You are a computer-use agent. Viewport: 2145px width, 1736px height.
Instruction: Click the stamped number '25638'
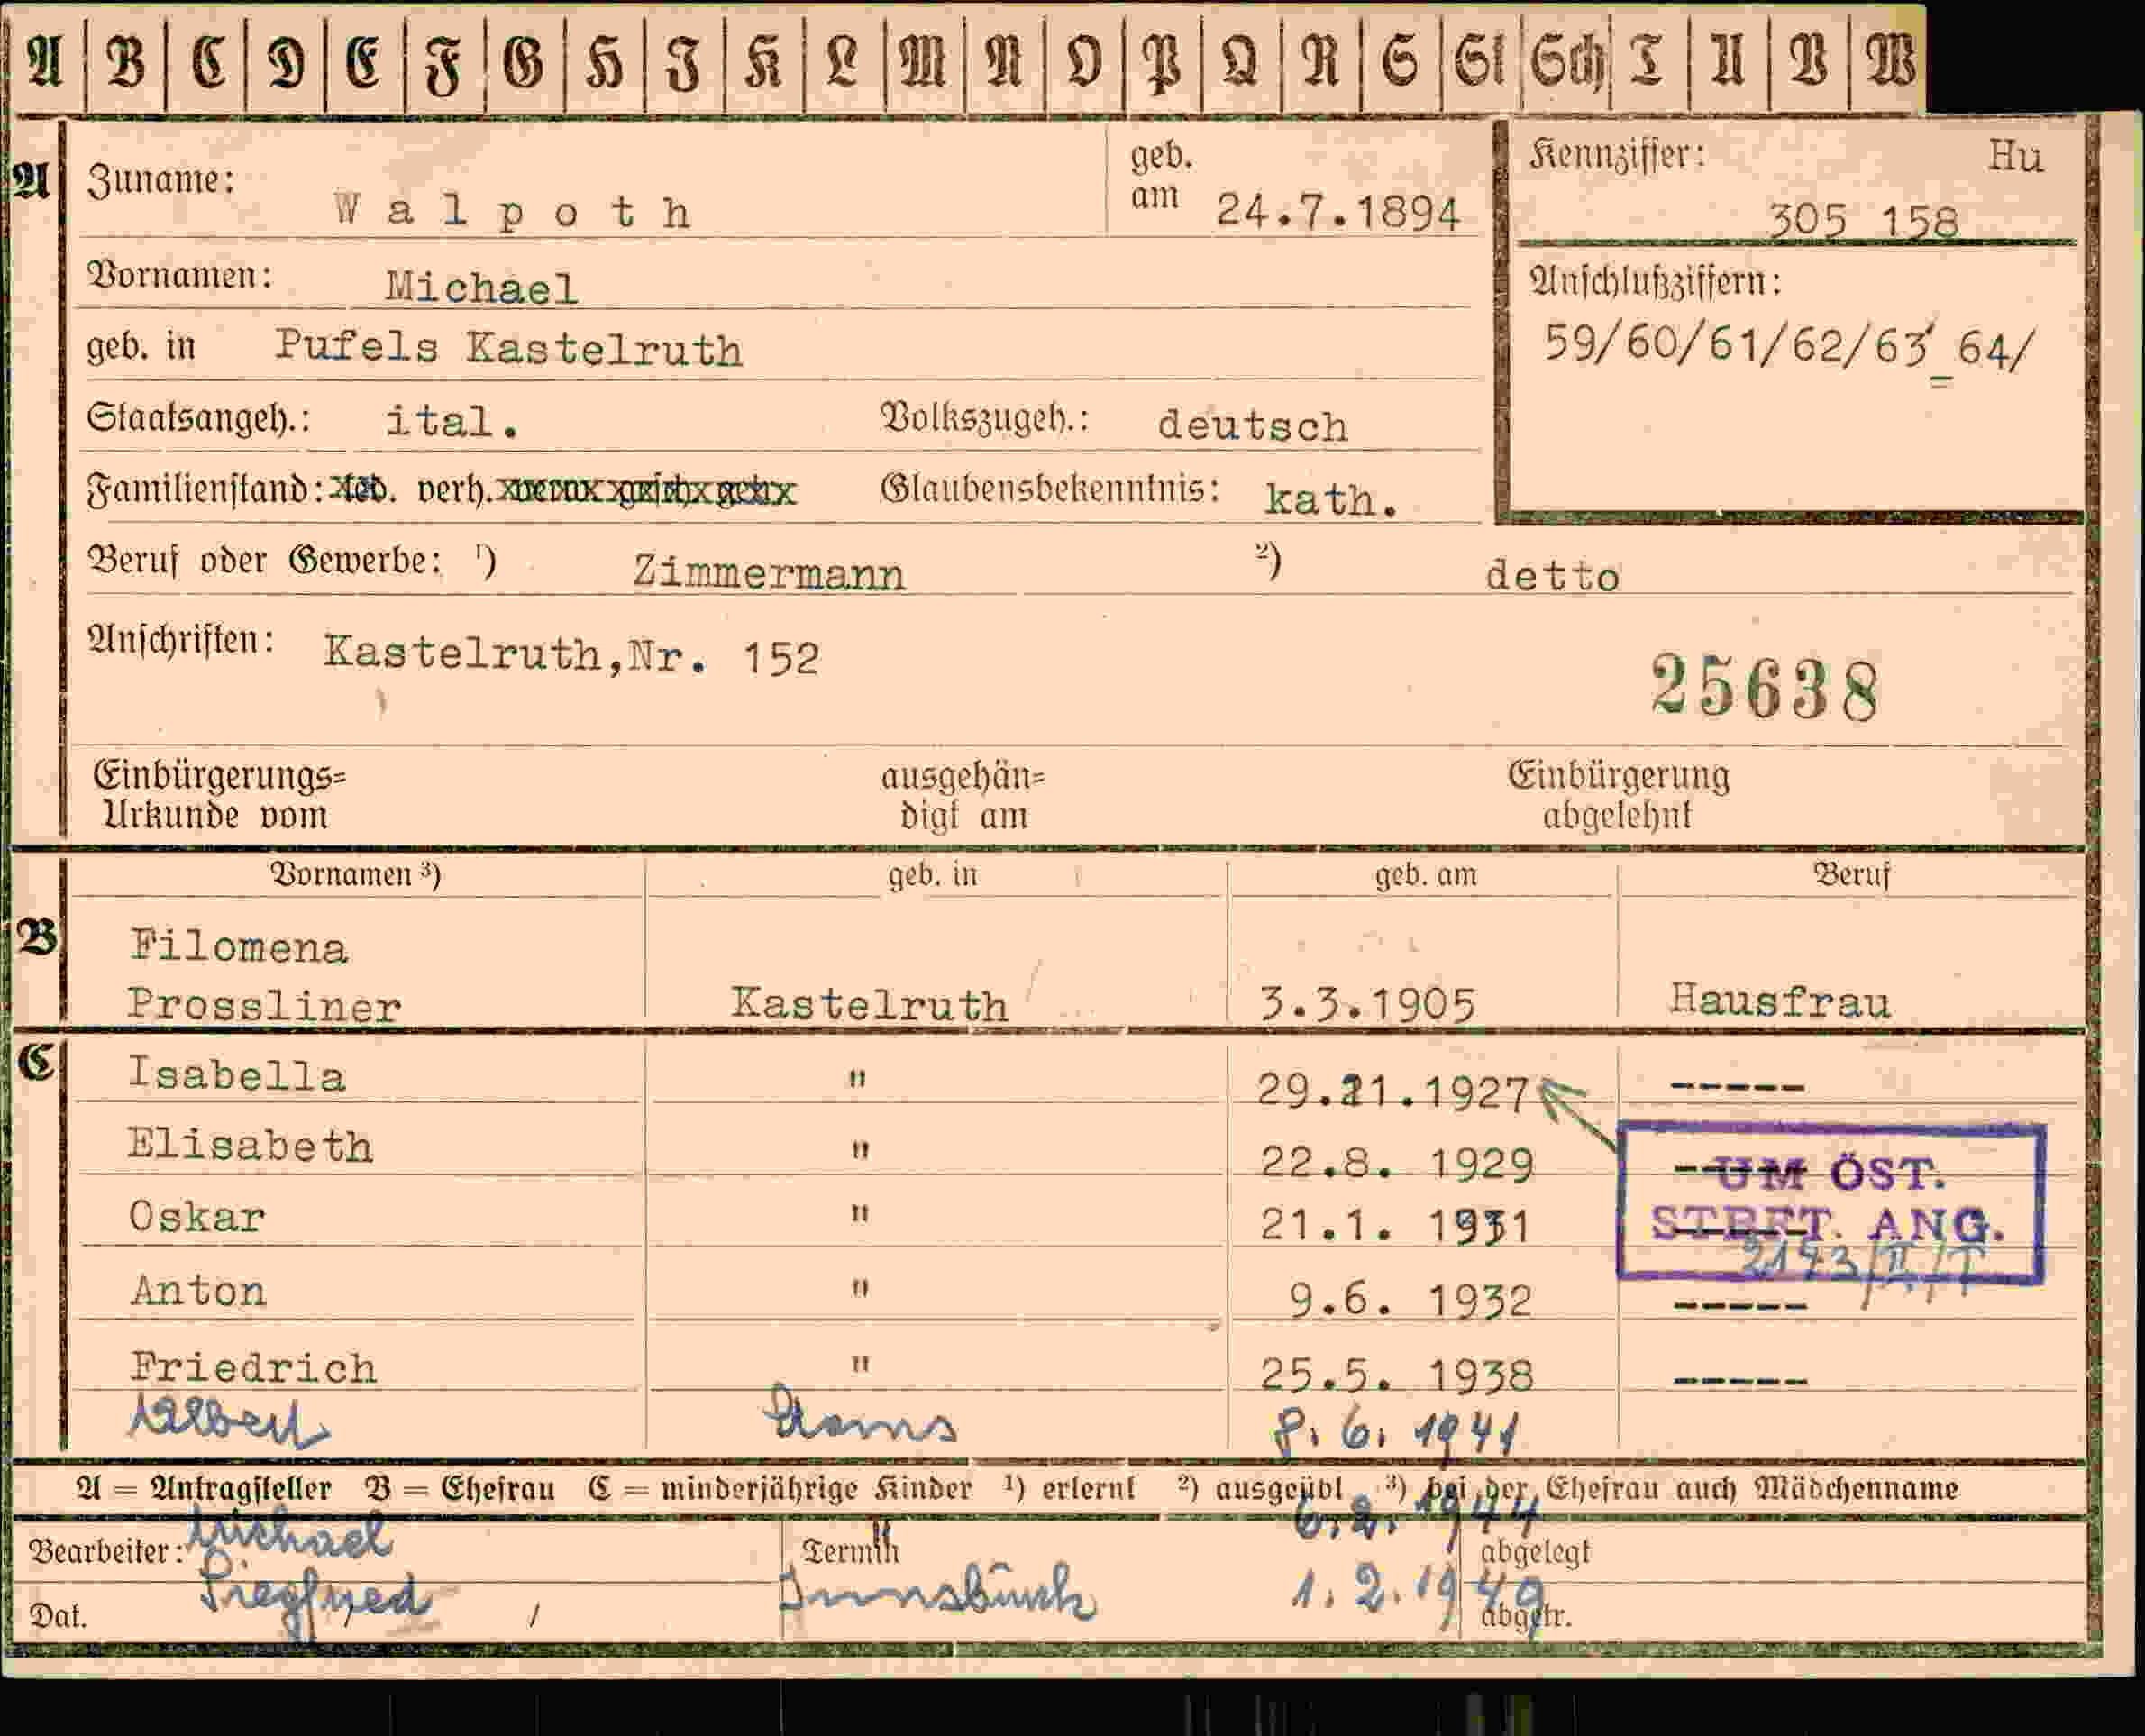(x=1765, y=687)
